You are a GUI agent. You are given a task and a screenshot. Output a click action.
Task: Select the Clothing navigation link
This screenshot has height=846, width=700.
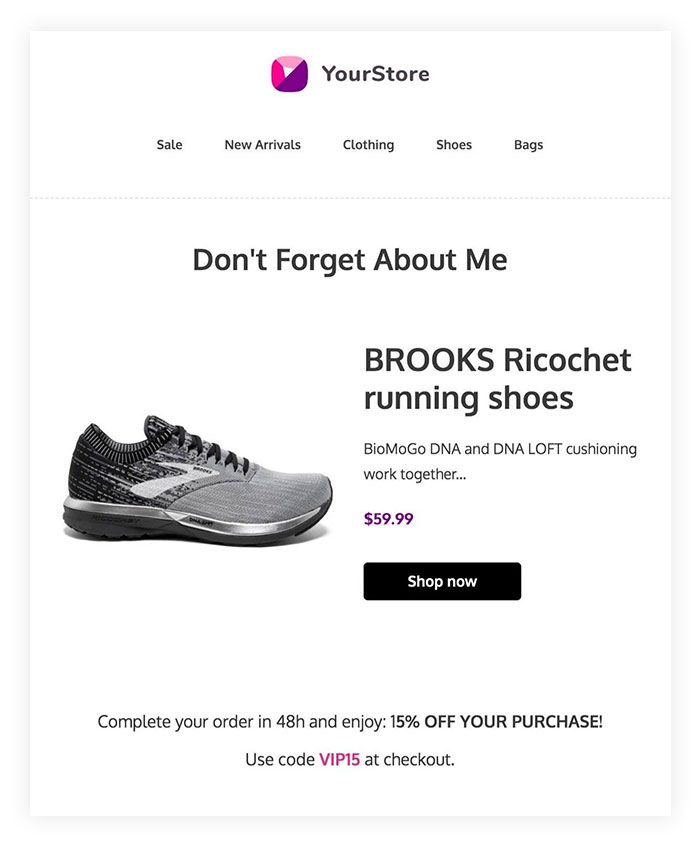pyautogui.click(x=368, y=145)
